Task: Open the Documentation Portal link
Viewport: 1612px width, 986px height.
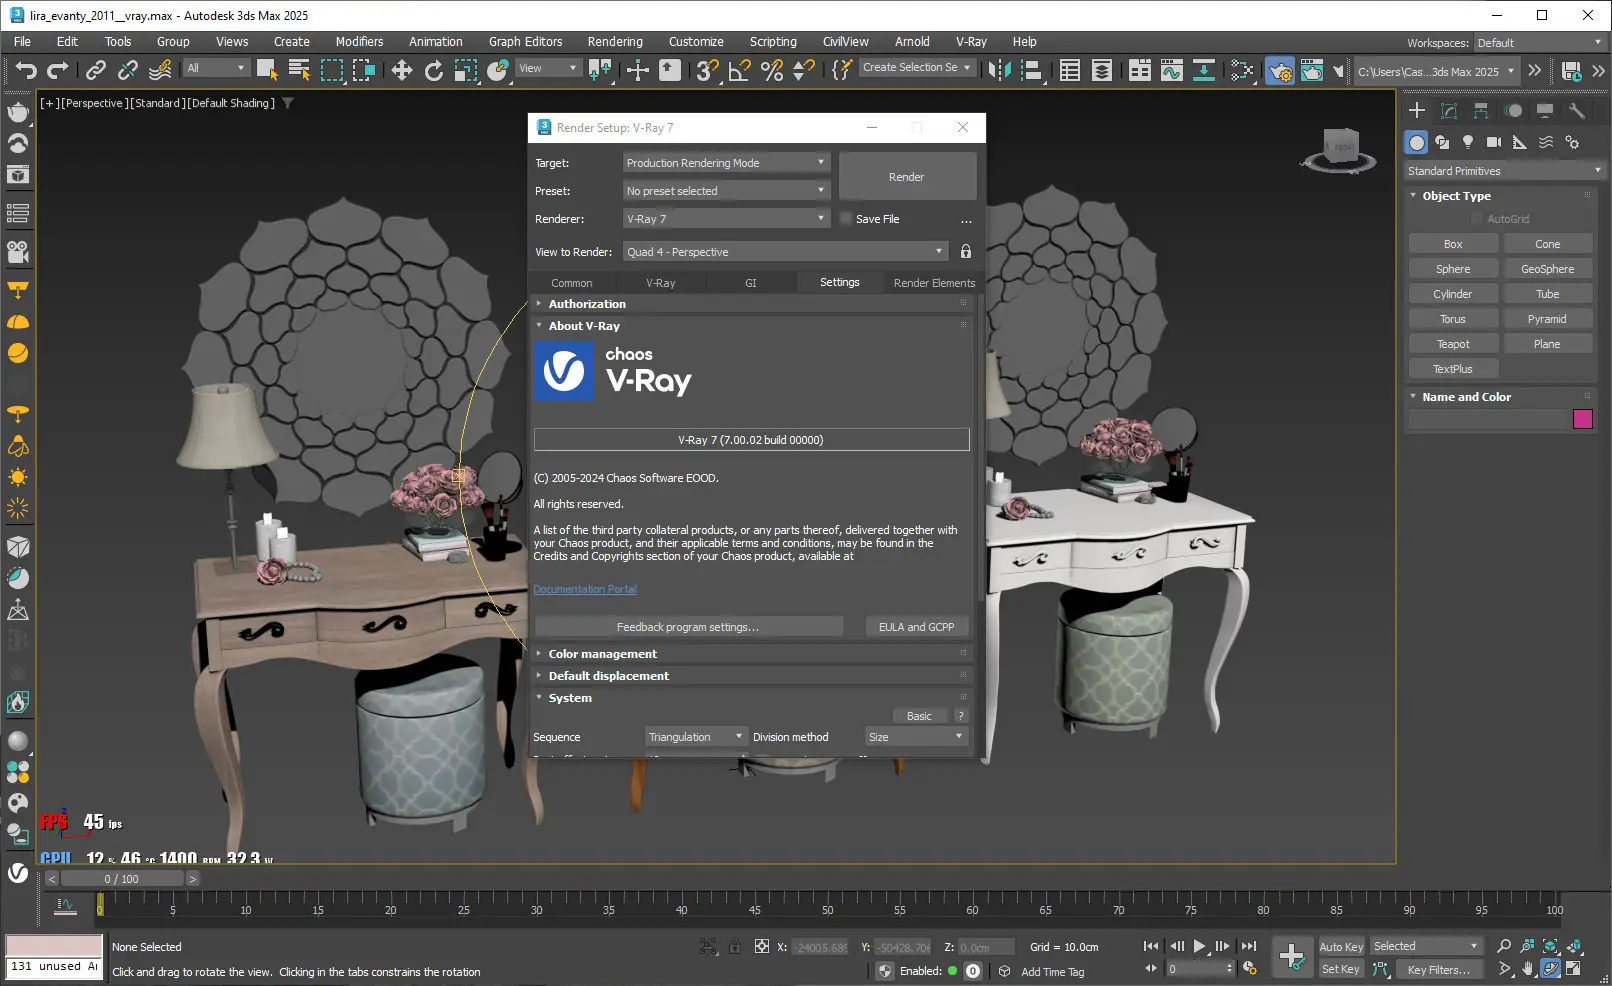Action: pos(585,589)
